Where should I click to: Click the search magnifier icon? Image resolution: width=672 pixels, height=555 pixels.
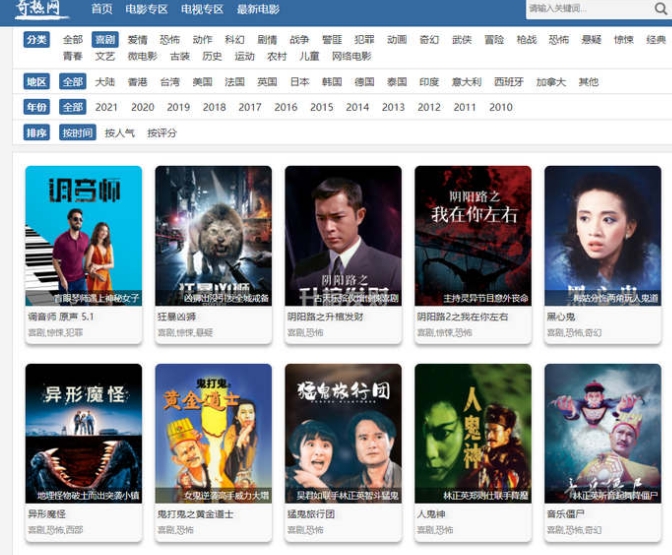(660, 8)
